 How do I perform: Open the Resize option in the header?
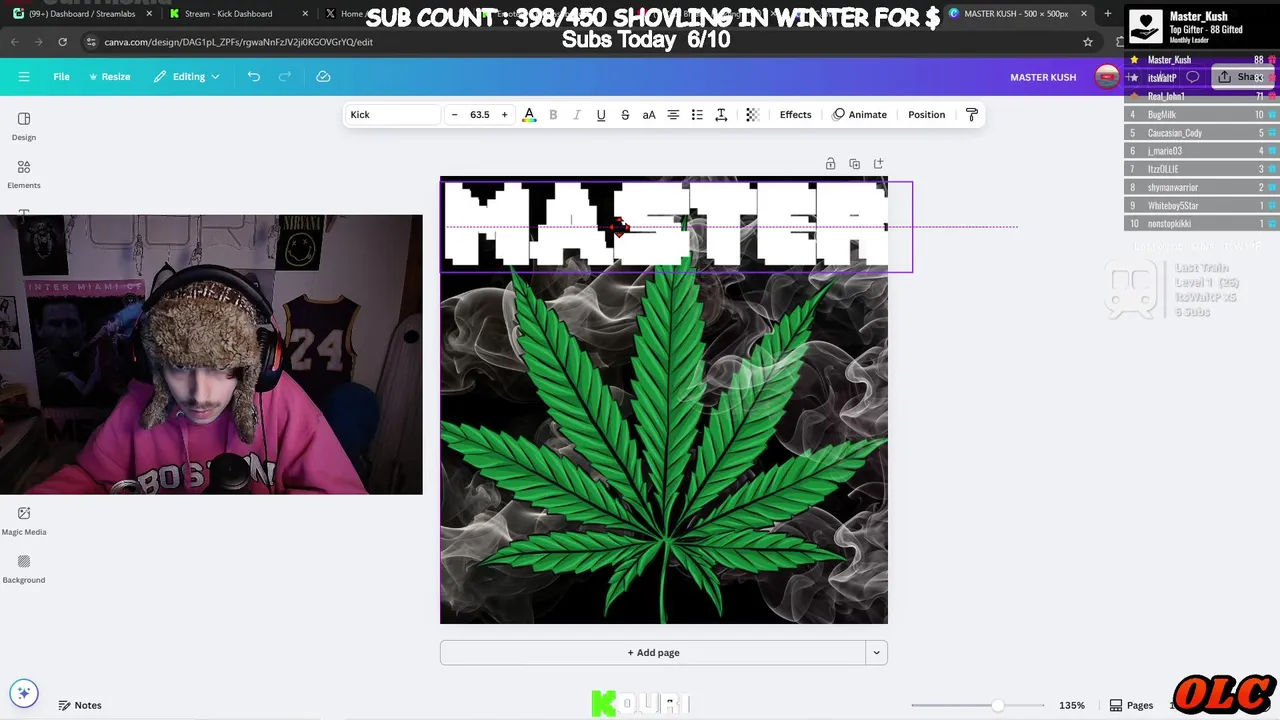[x=109, y=77]
